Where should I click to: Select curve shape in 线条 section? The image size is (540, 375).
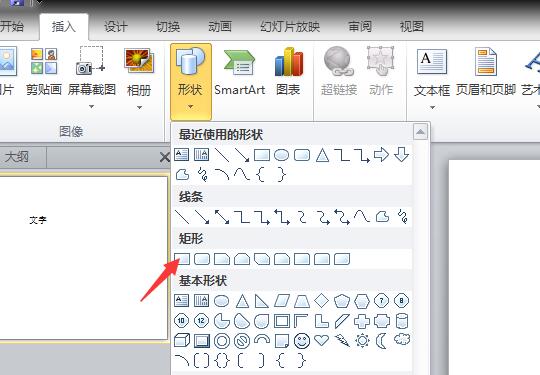pos(362,217)
